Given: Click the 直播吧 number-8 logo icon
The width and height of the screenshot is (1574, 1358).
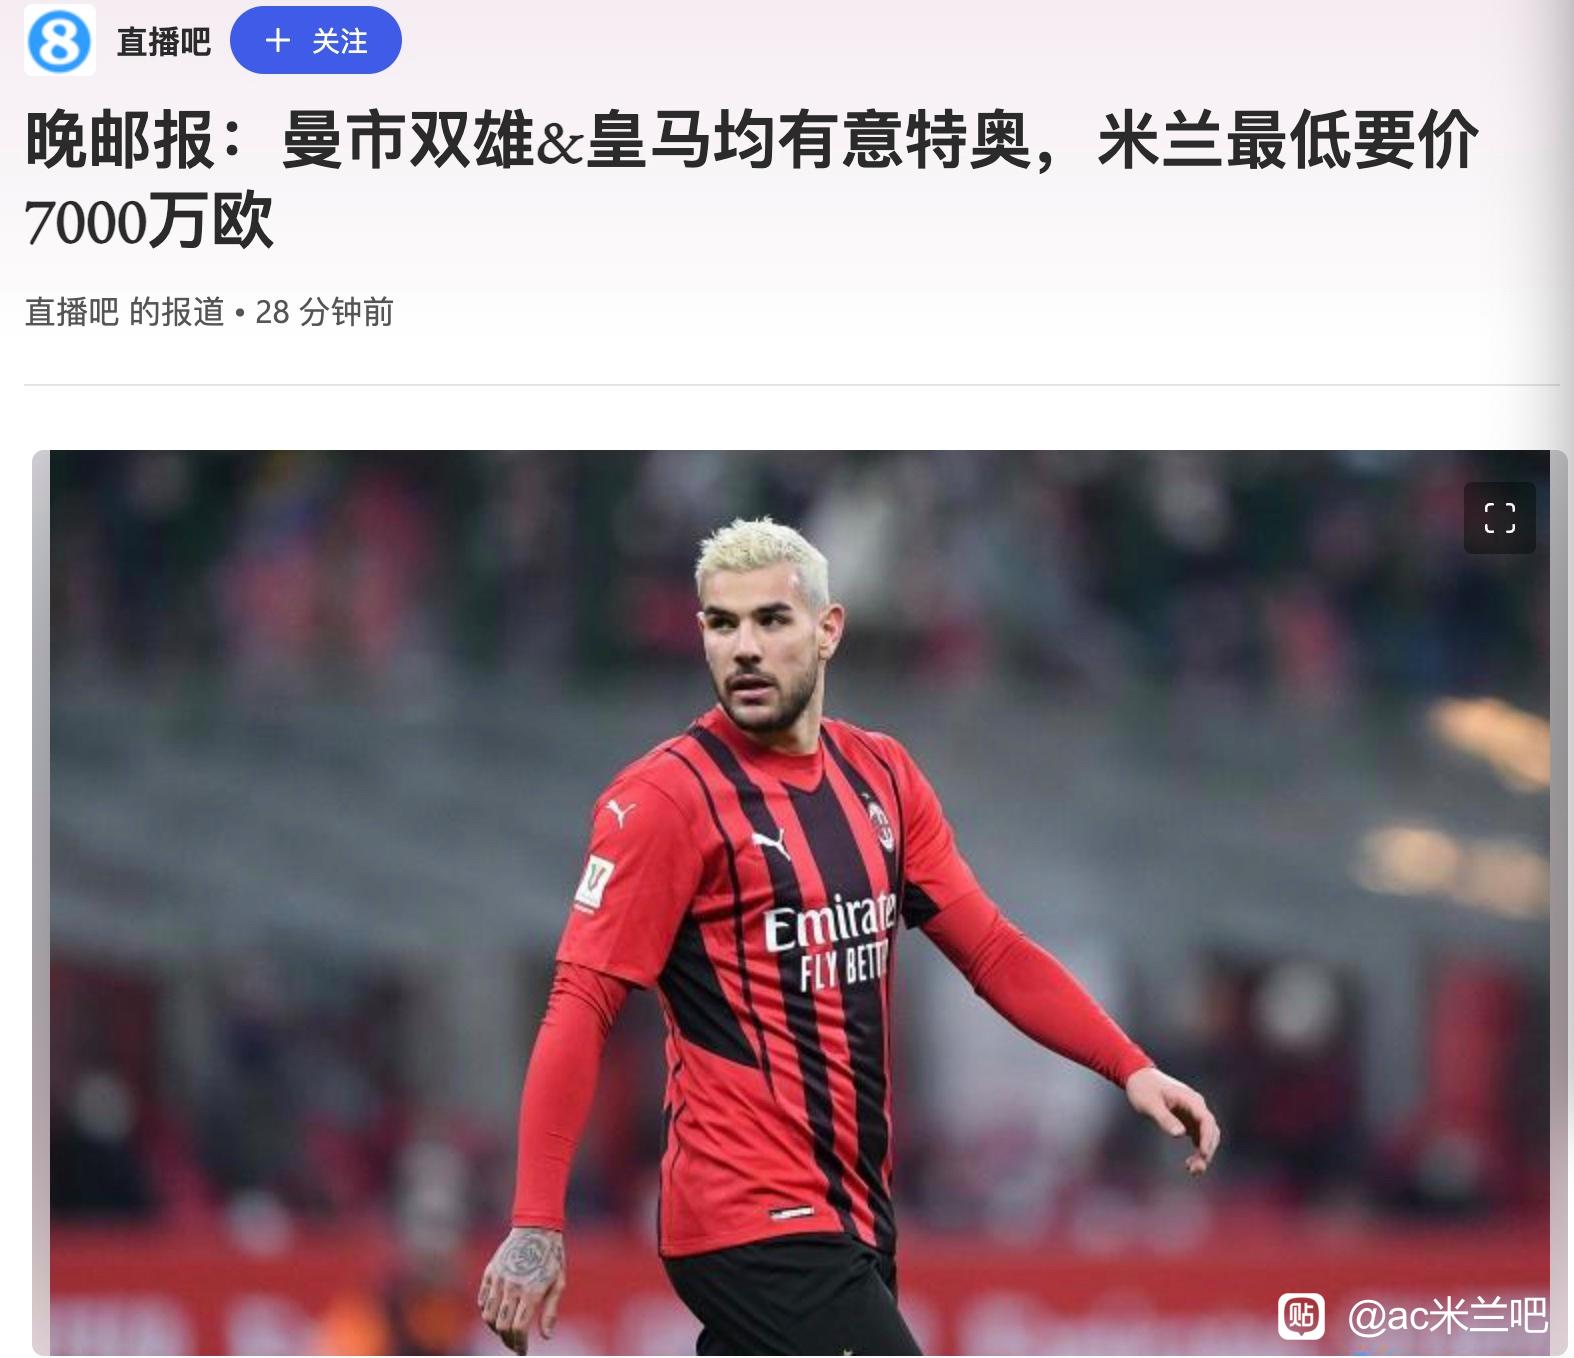Looking at the screenshot, I should pyautogui.click(x=60, y=40).
